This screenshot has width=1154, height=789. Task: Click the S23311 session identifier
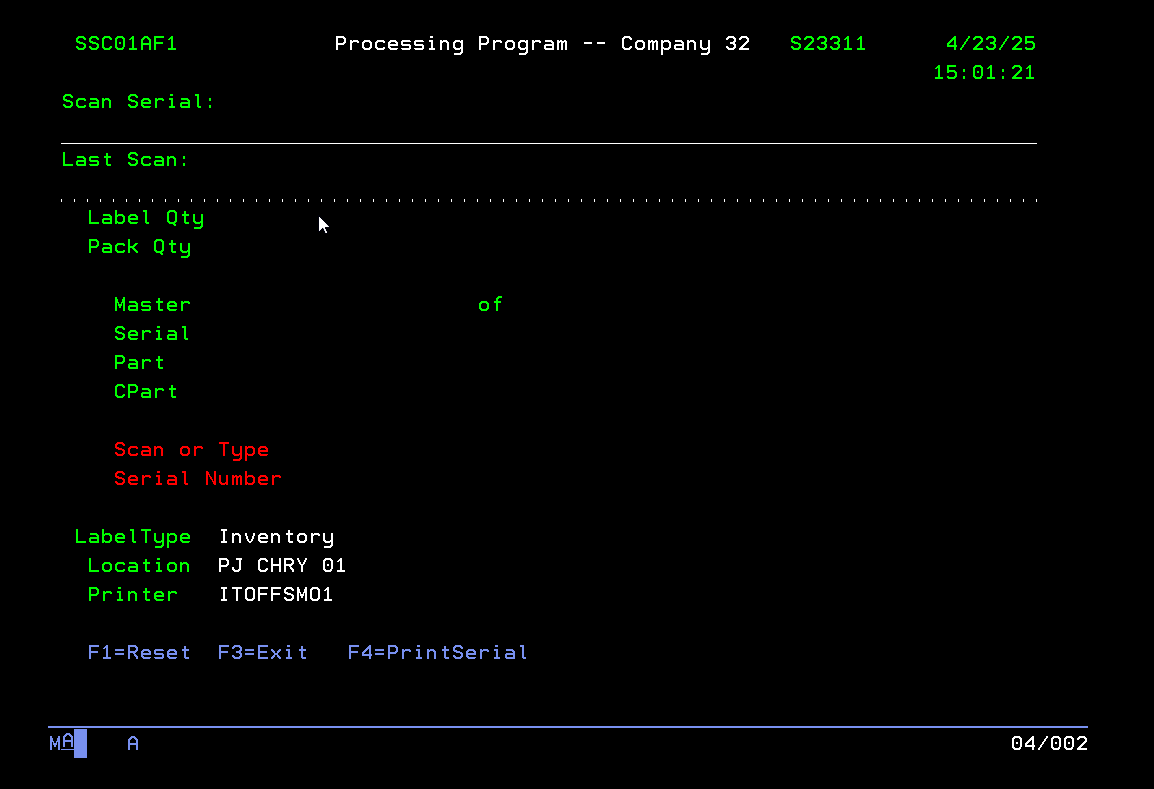(x=828, y=44)
